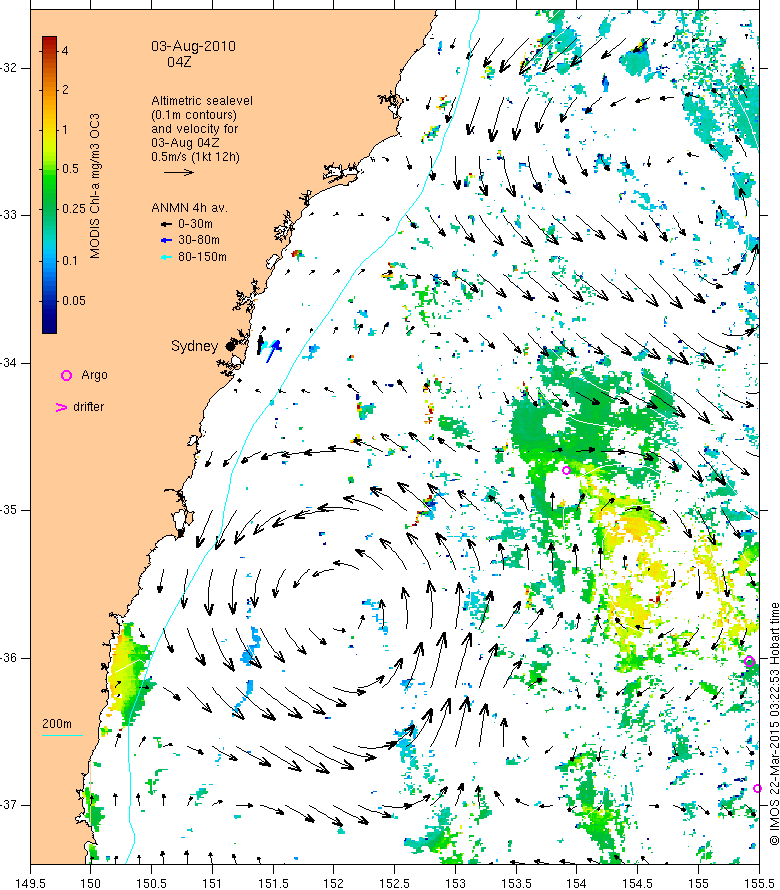Click the cyan 80-150m legend arrow
The width and height of the screenshot is (780, 890).
166,257
